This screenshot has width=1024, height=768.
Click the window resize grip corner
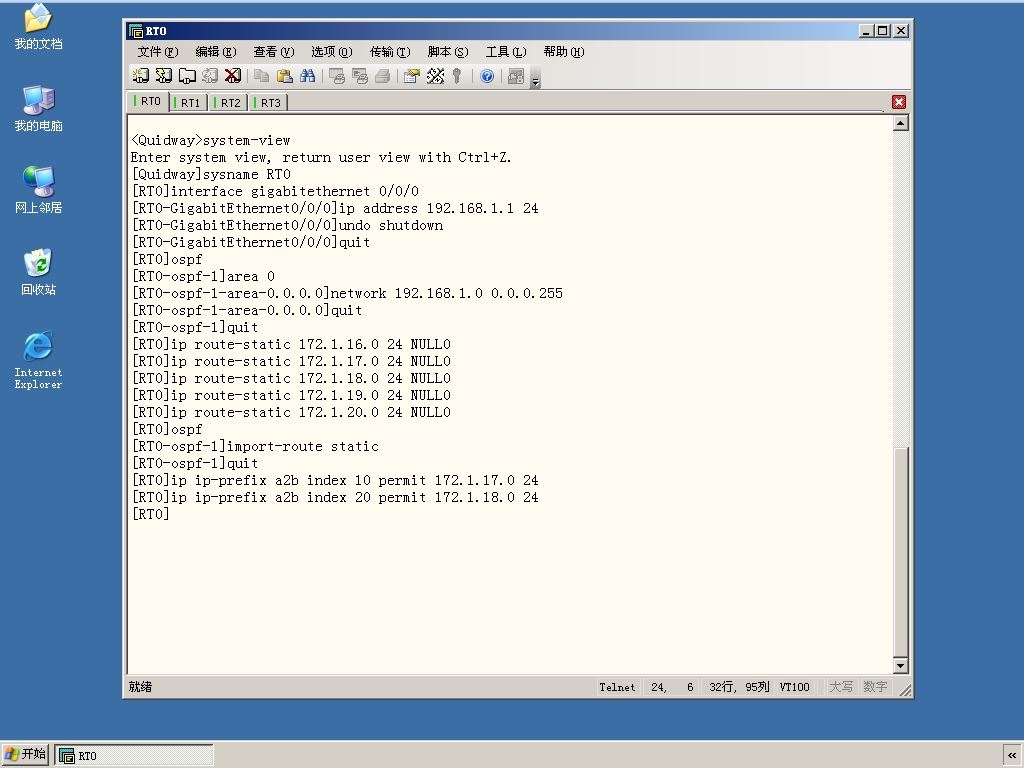coord(905,690)
